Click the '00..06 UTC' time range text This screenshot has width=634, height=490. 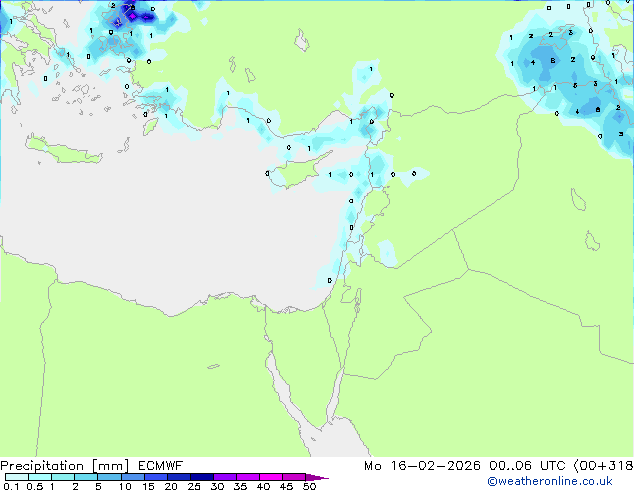tap(527, 466)
